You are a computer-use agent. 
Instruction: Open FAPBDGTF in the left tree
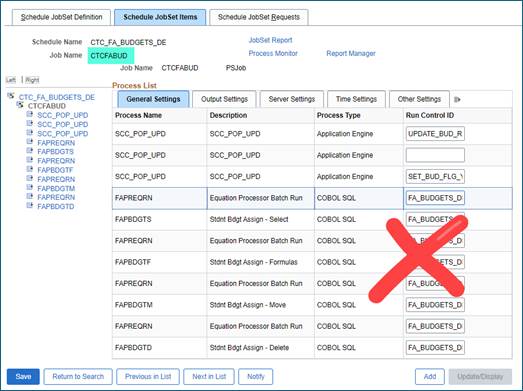point(55,170)
